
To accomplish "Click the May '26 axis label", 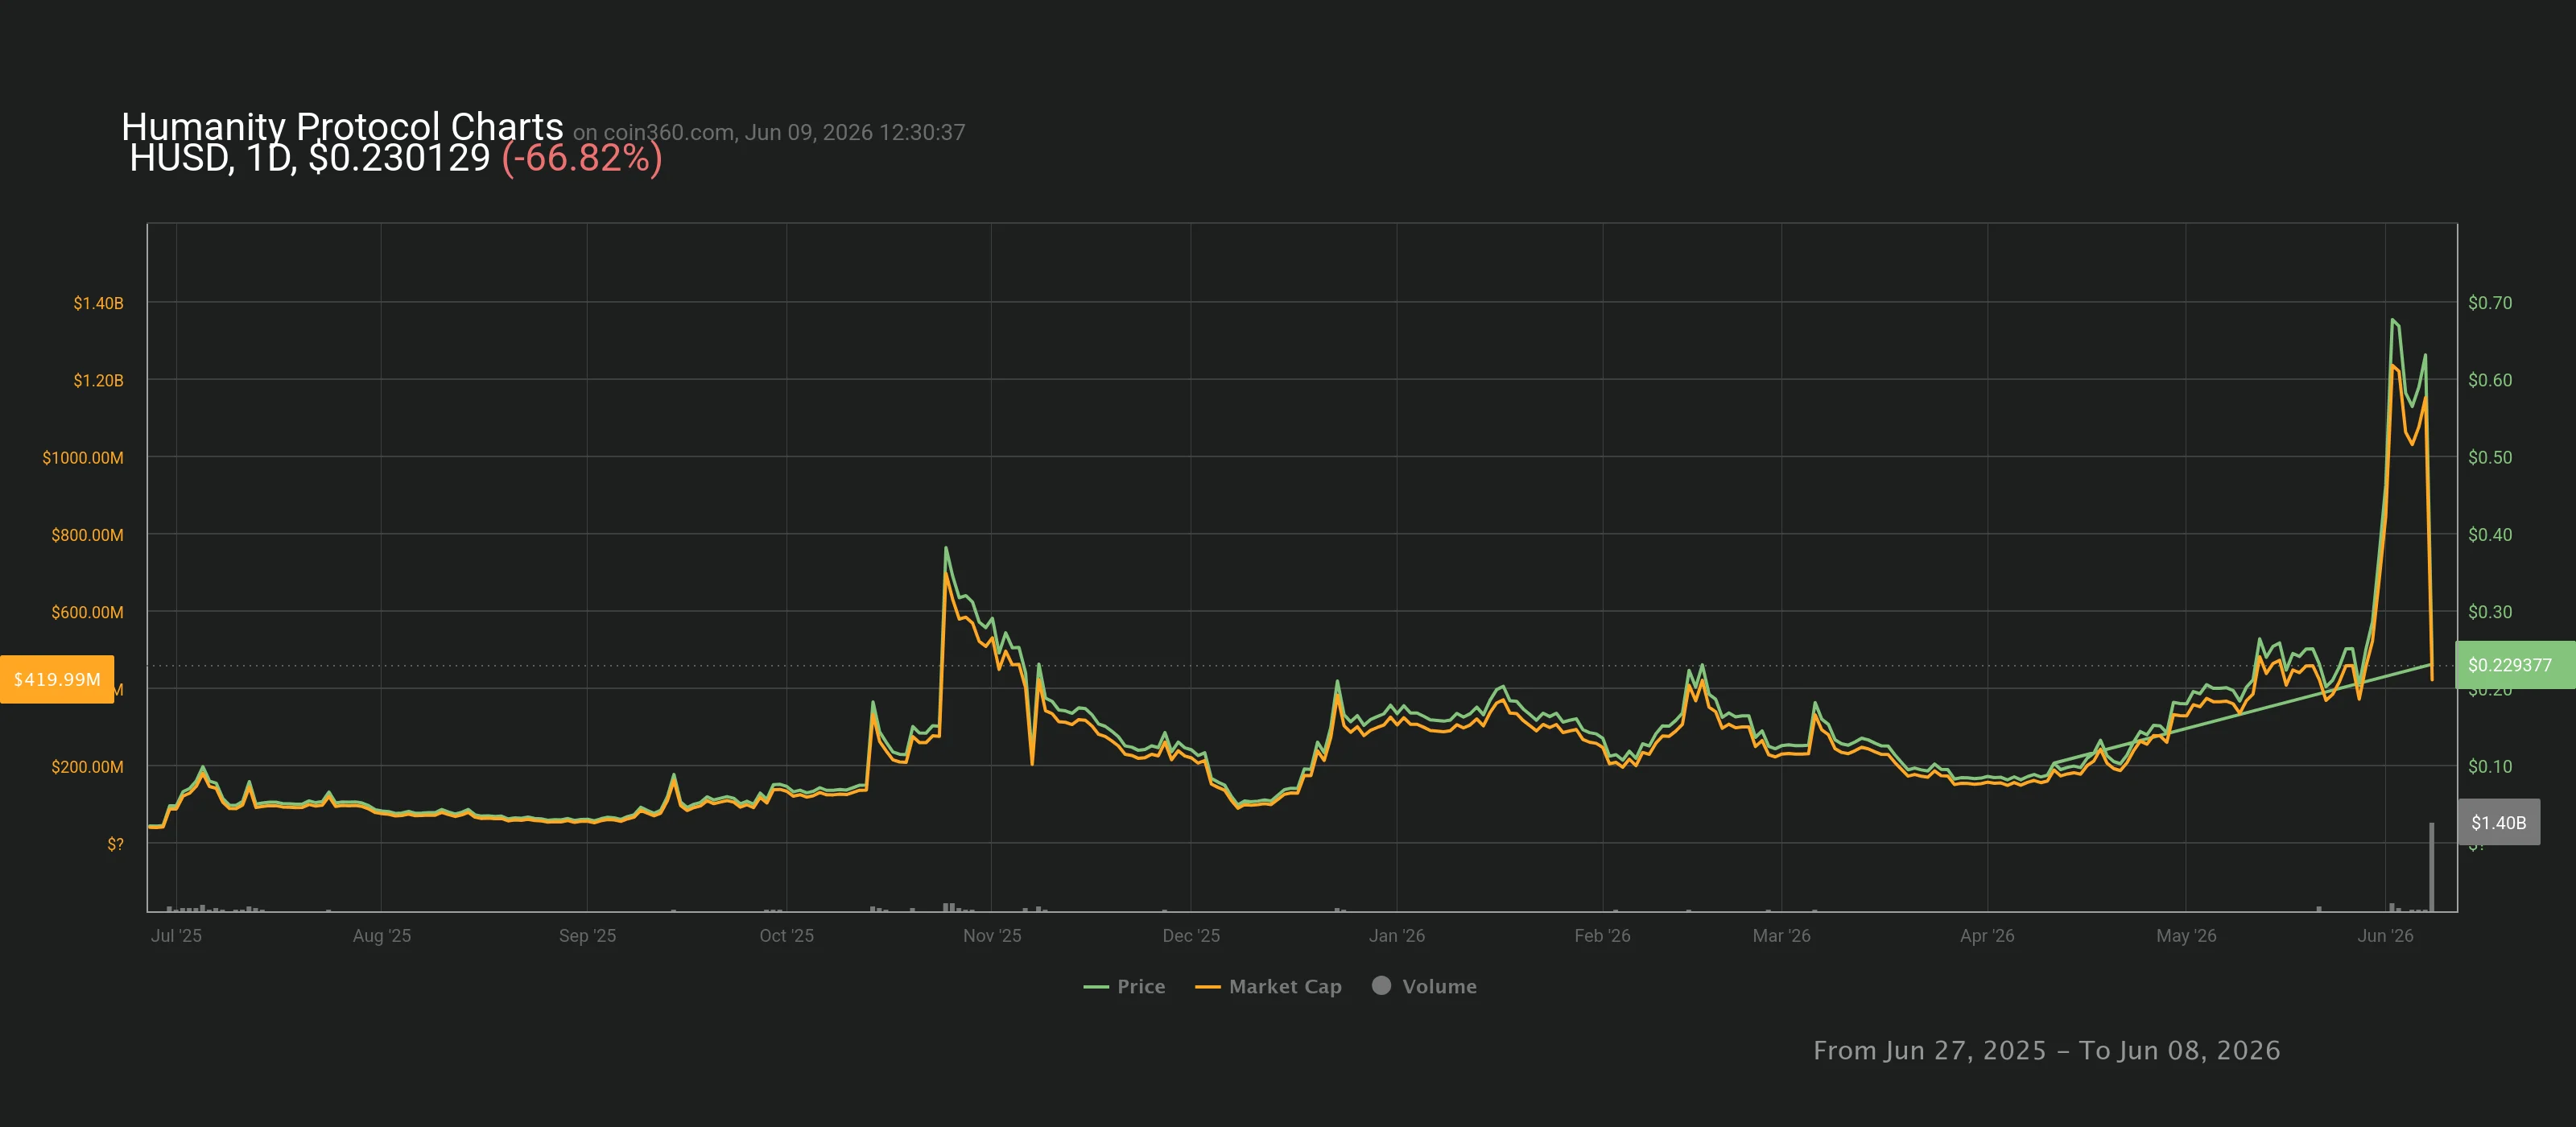I will 2186,935.
